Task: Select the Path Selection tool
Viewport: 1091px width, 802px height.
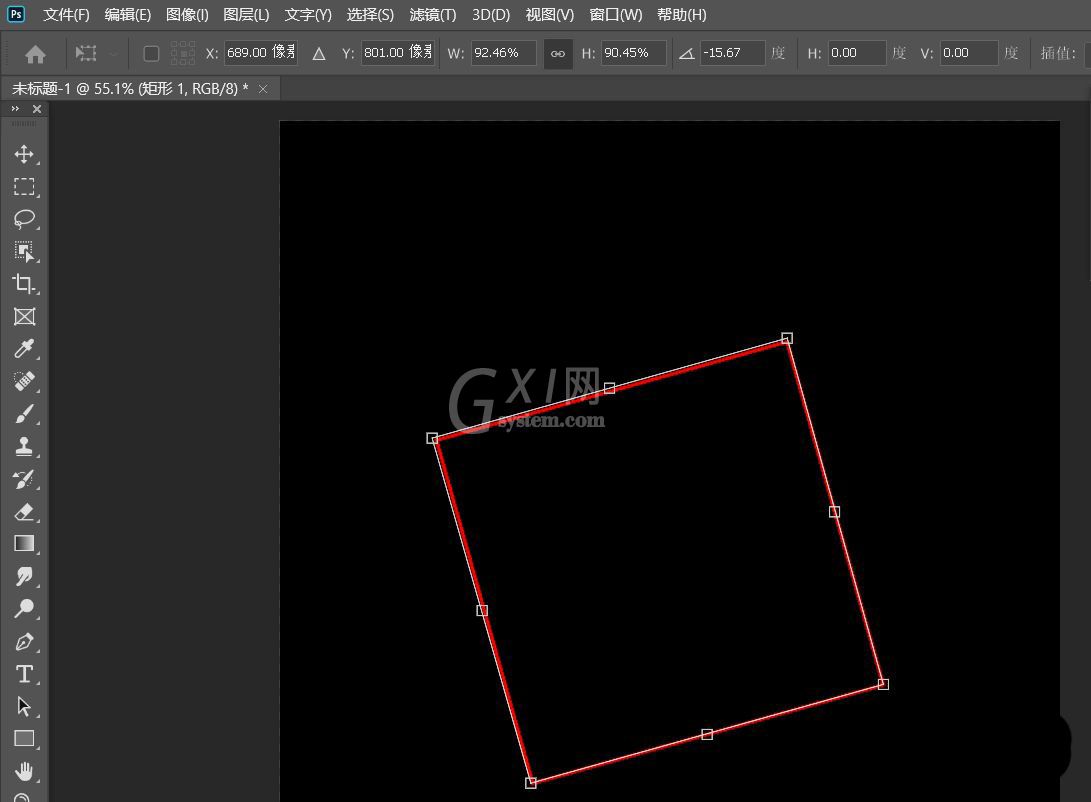Action: (24, 706)
